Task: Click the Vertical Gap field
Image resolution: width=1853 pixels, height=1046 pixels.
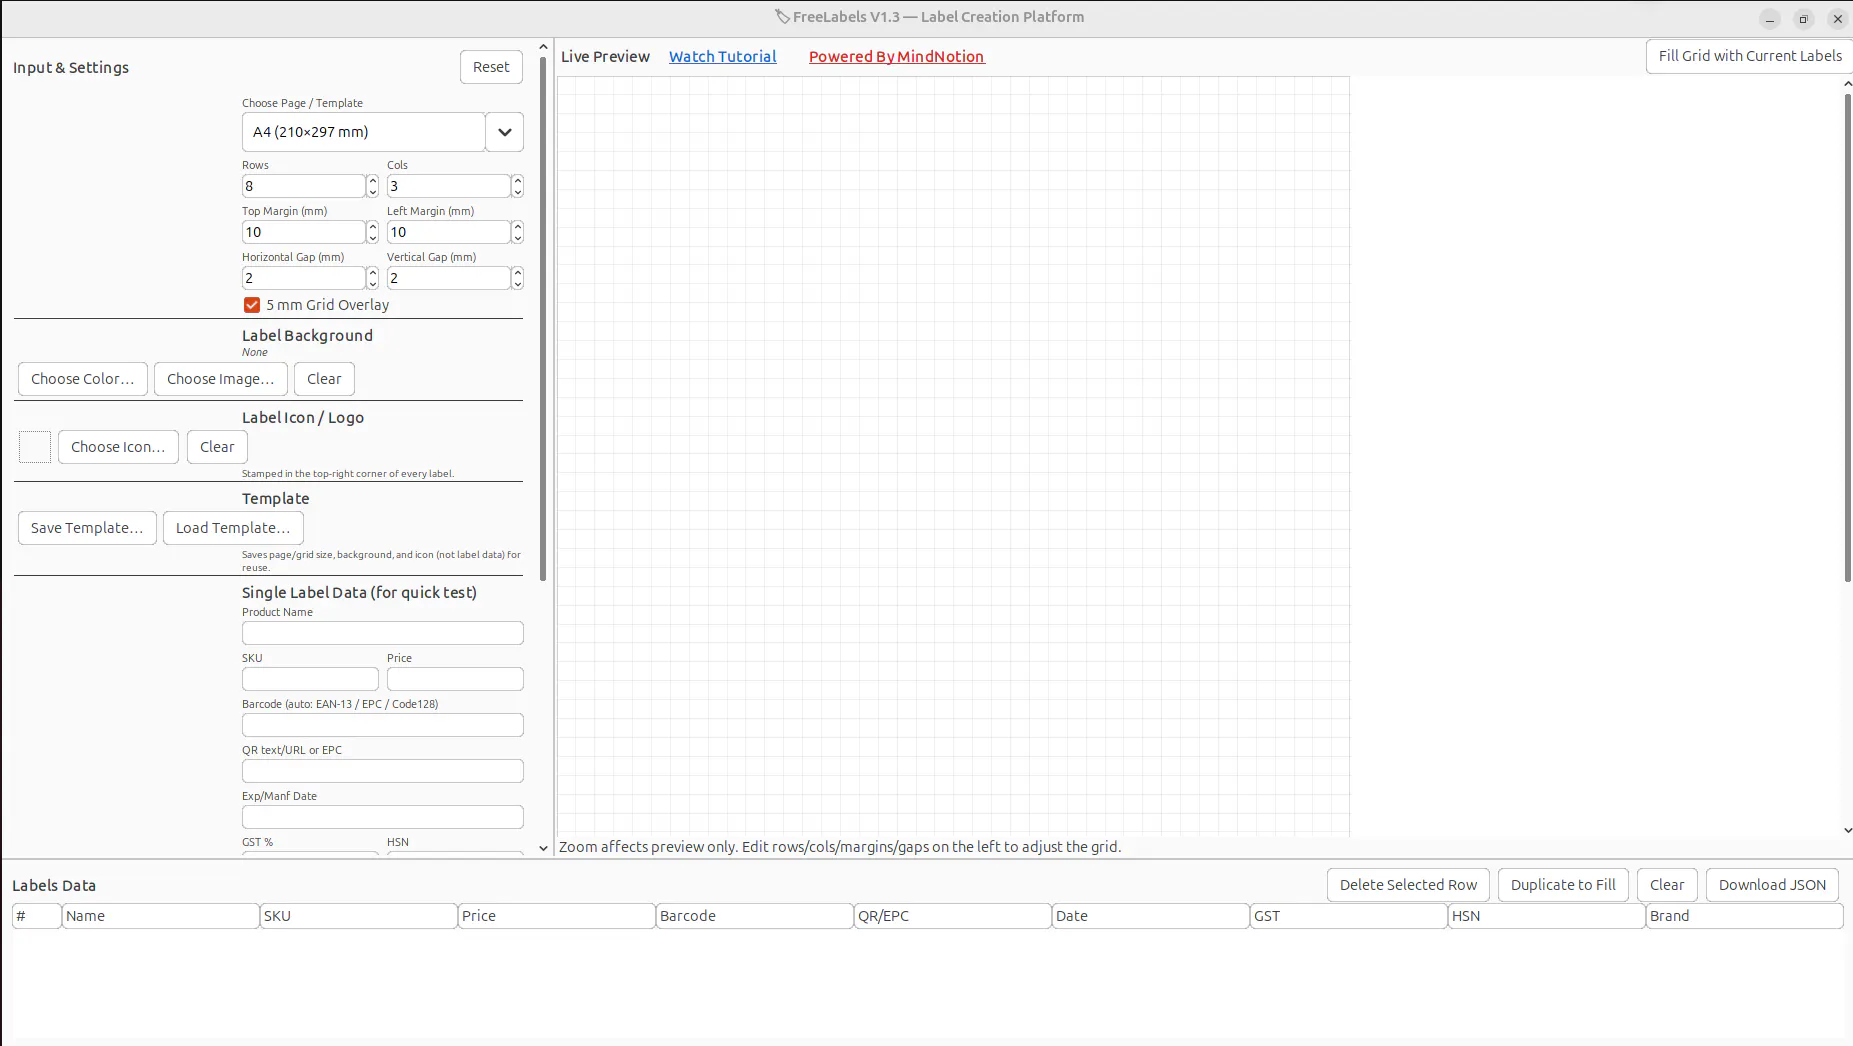Action: 449,278
